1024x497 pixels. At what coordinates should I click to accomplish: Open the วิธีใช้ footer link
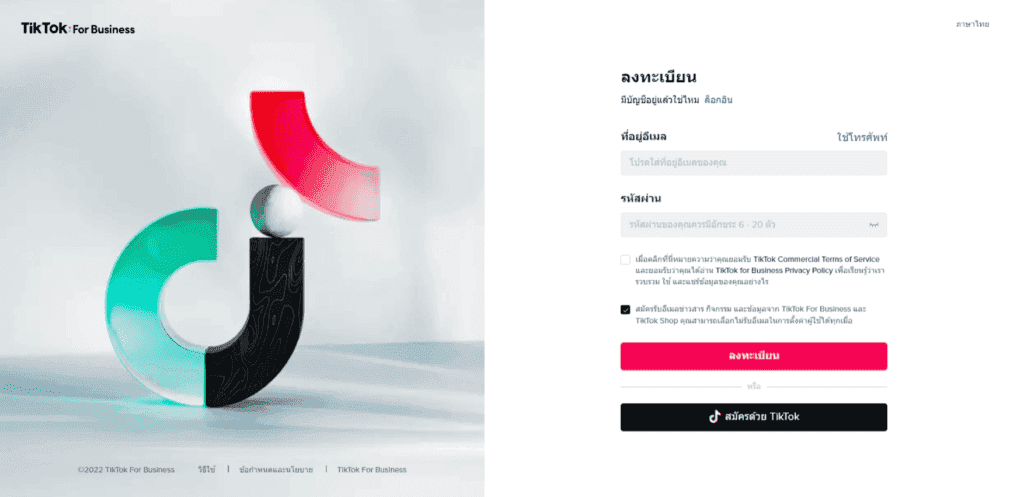point(206,470)
